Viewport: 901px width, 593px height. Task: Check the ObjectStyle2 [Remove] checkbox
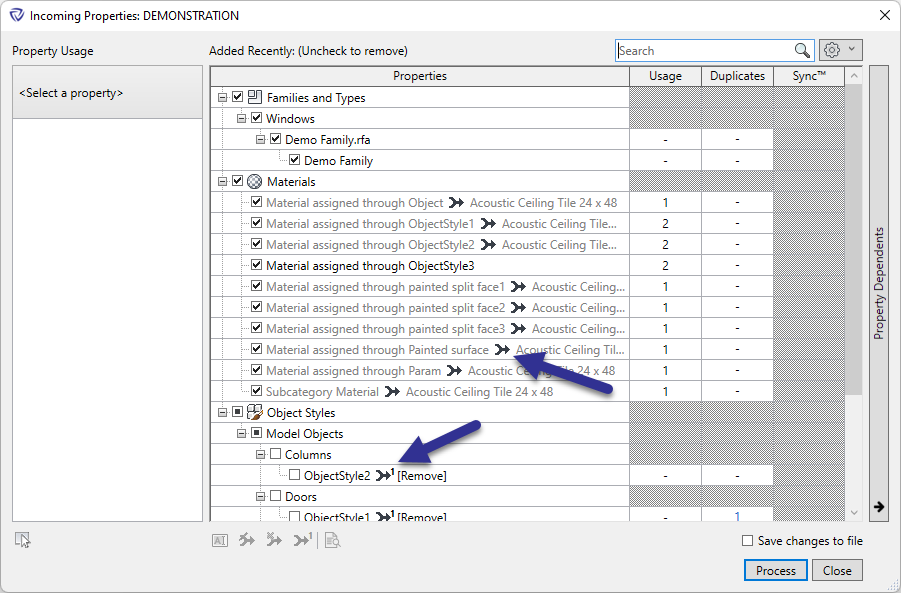[x=294, y=475]
